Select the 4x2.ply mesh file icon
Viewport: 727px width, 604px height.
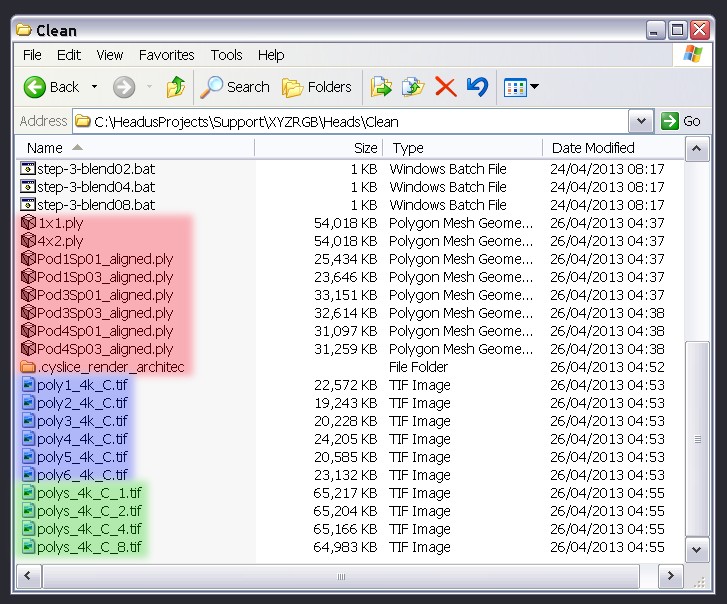(x=28, y=241)
